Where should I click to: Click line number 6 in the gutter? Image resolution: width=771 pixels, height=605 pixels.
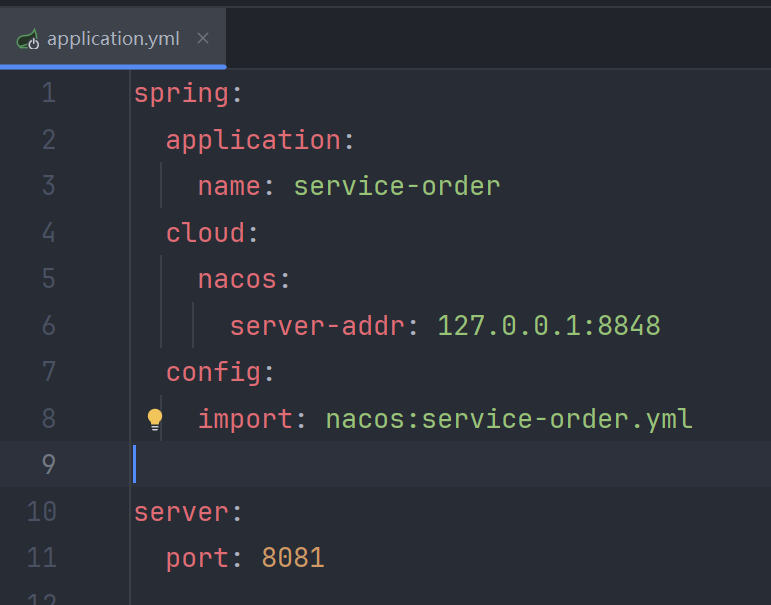point(49,326)
